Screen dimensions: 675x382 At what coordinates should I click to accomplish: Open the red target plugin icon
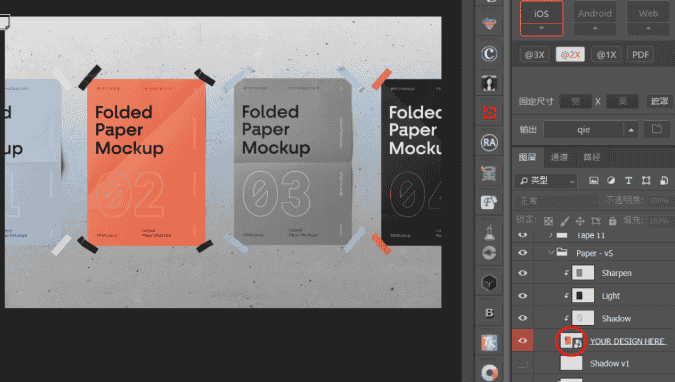coord(489,113)
